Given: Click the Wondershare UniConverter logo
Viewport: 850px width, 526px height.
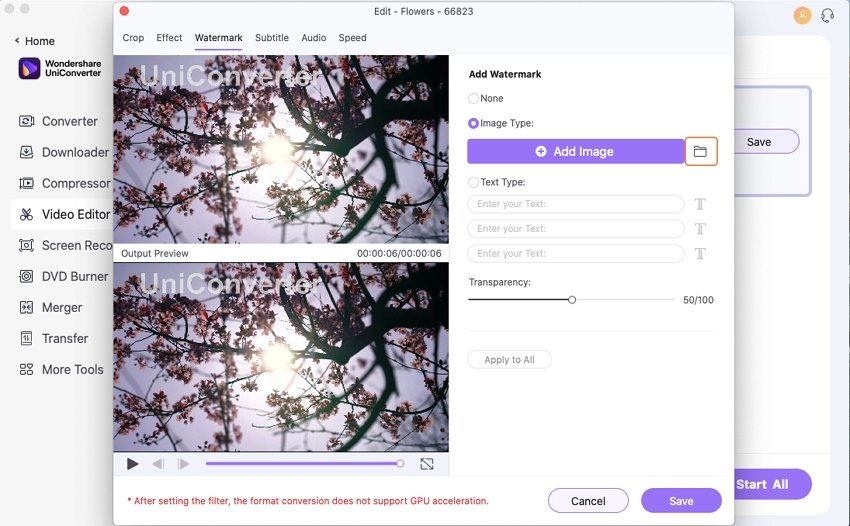Looking at the screenshot, I should pyautogui.click(x=29, y=68).
